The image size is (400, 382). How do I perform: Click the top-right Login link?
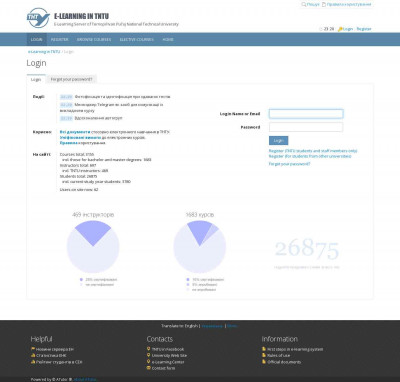tap(348, 29)
